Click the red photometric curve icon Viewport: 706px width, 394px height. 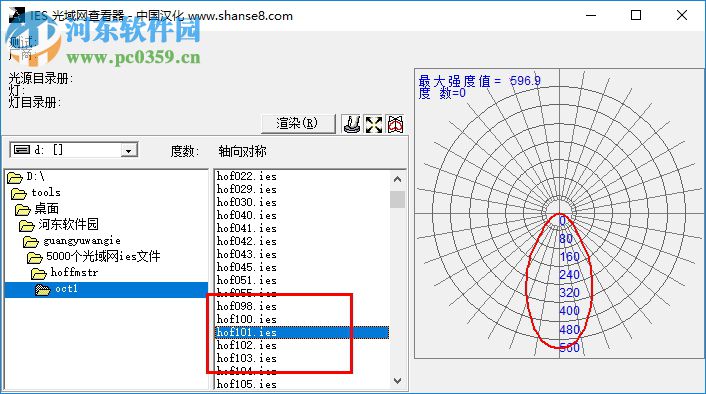click(395, 124)
